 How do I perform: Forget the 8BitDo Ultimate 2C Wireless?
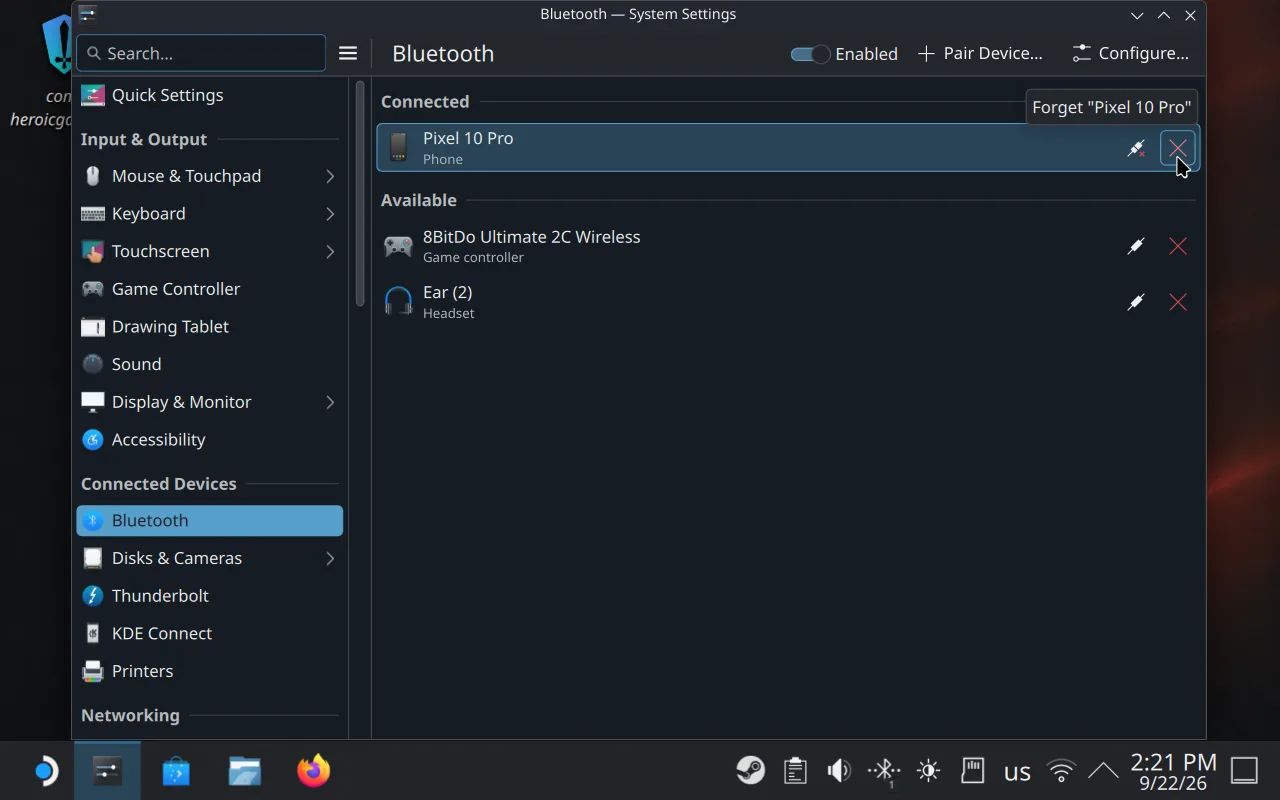click(1178, 246)
